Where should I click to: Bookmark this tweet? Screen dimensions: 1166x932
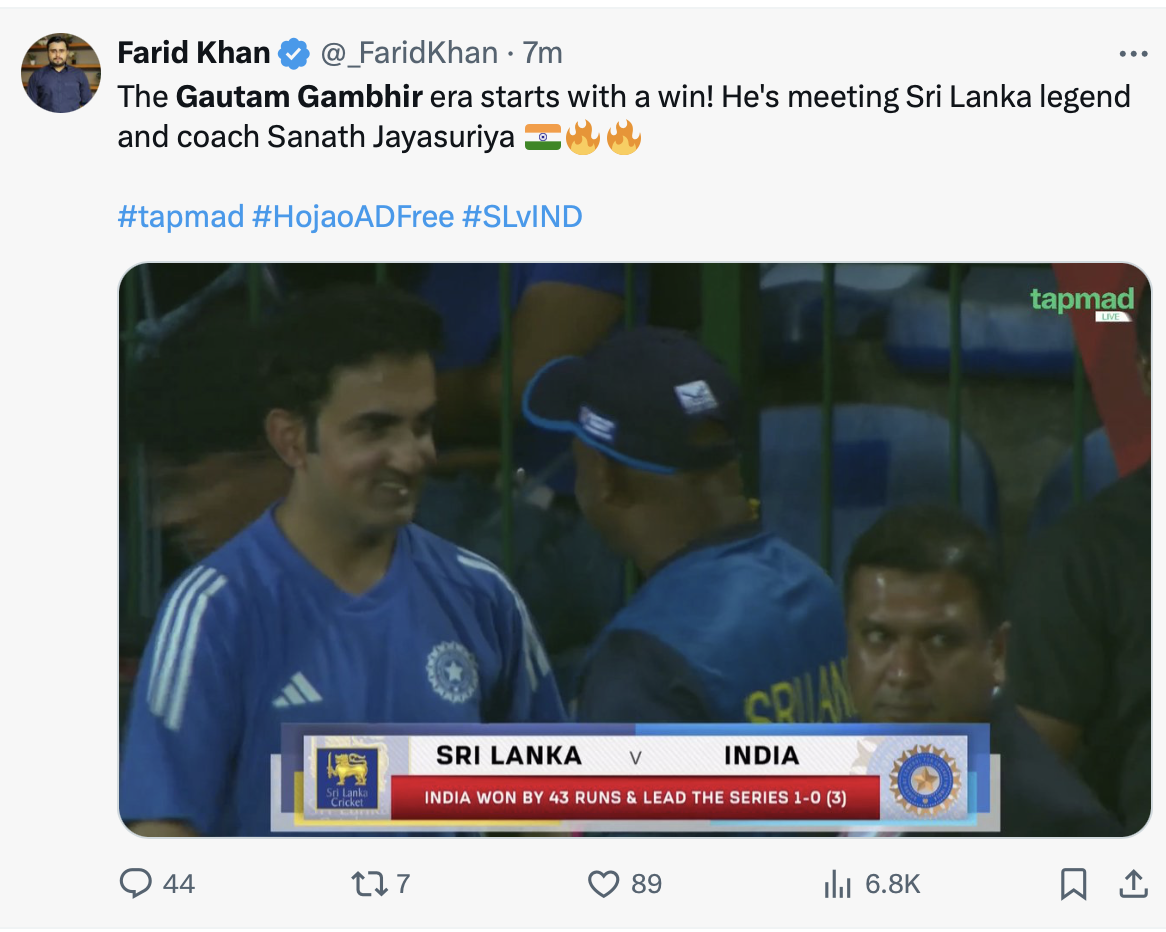1073,883
